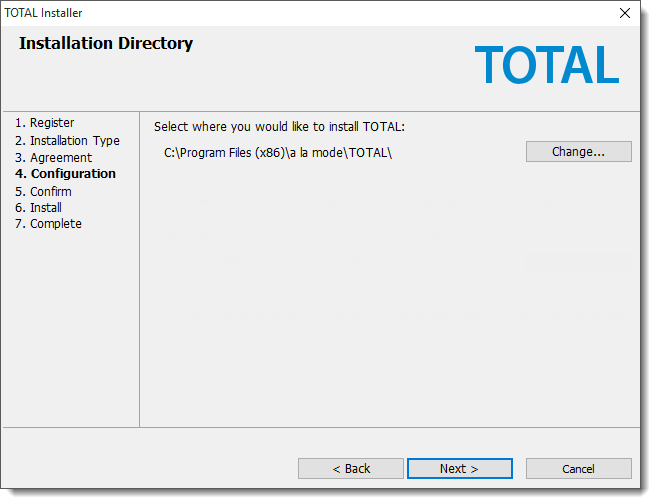Screen dimensions: 650x498
Task: Cancel the TOTAL installation
Action: (x=579, y=469)
